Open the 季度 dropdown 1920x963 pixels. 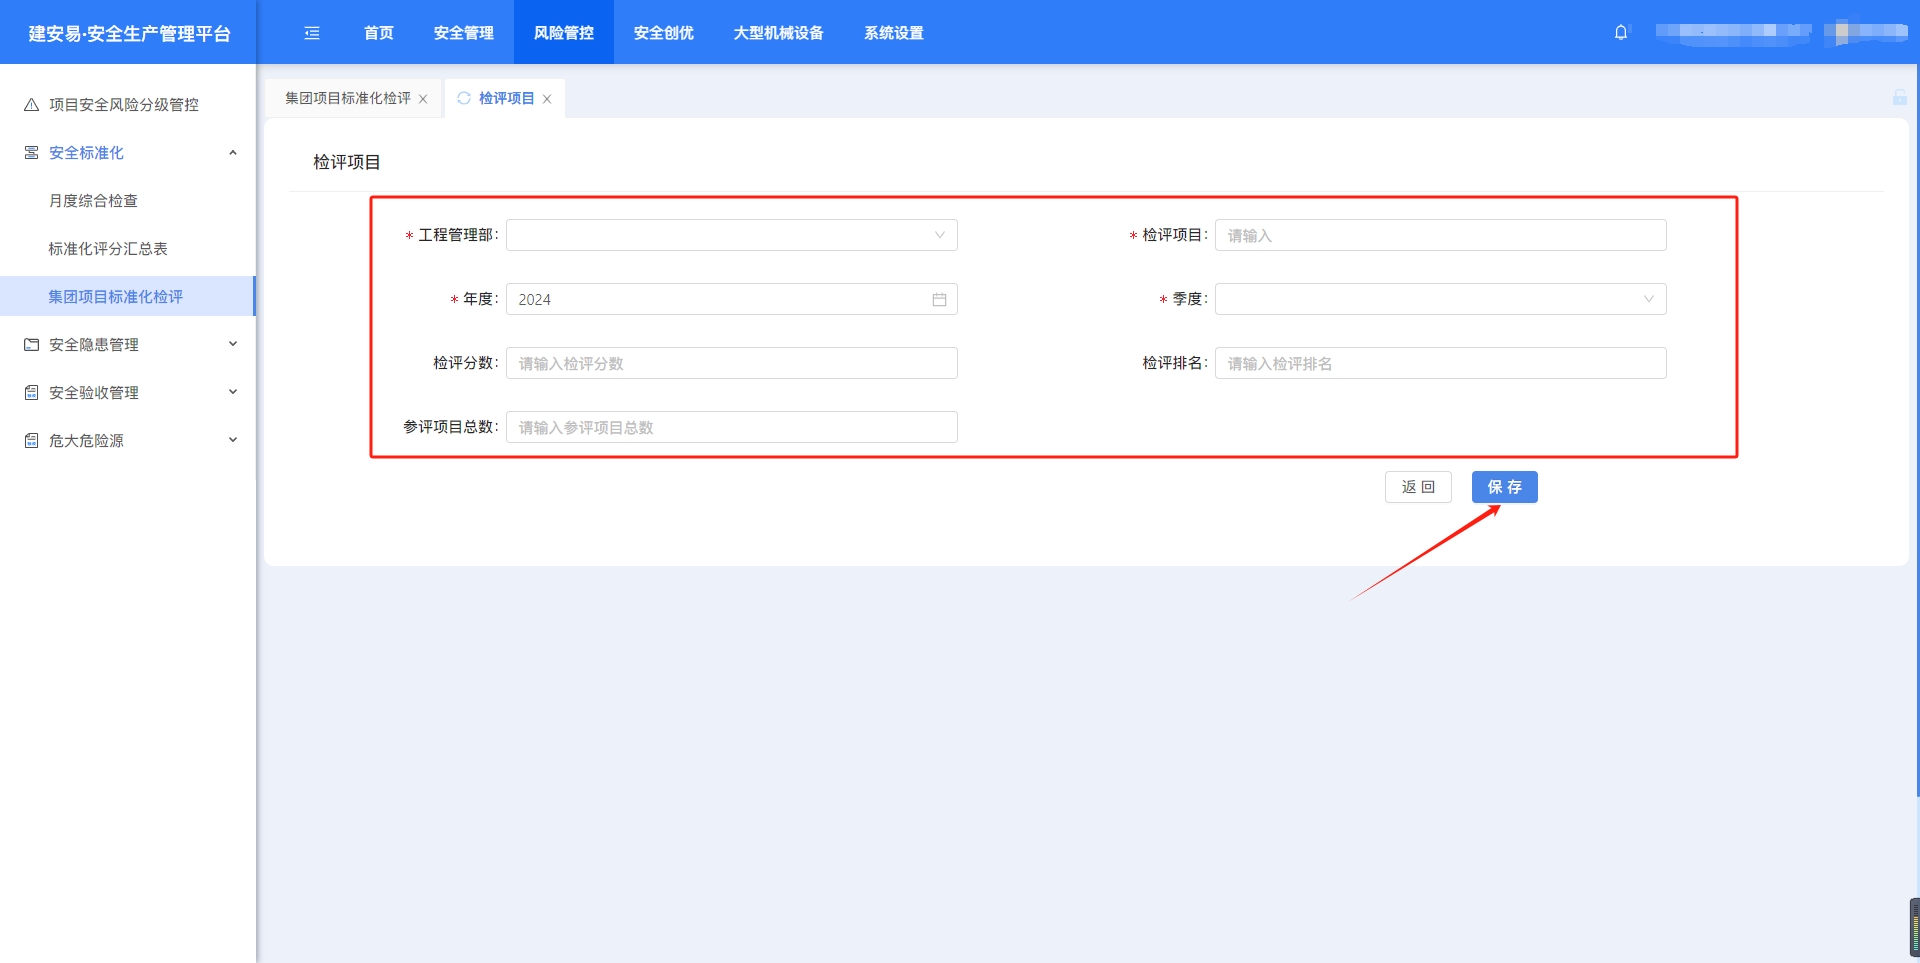(1440, 299)
